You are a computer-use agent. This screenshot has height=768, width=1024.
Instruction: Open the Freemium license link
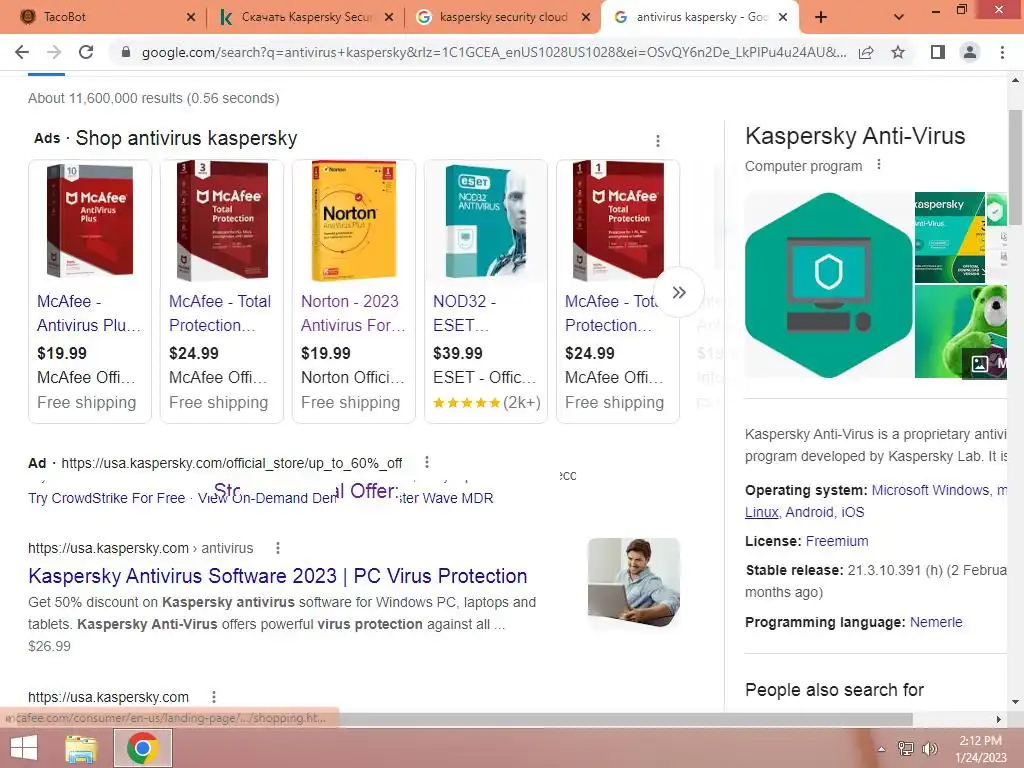pyautogui.click(x=837, y=541)
